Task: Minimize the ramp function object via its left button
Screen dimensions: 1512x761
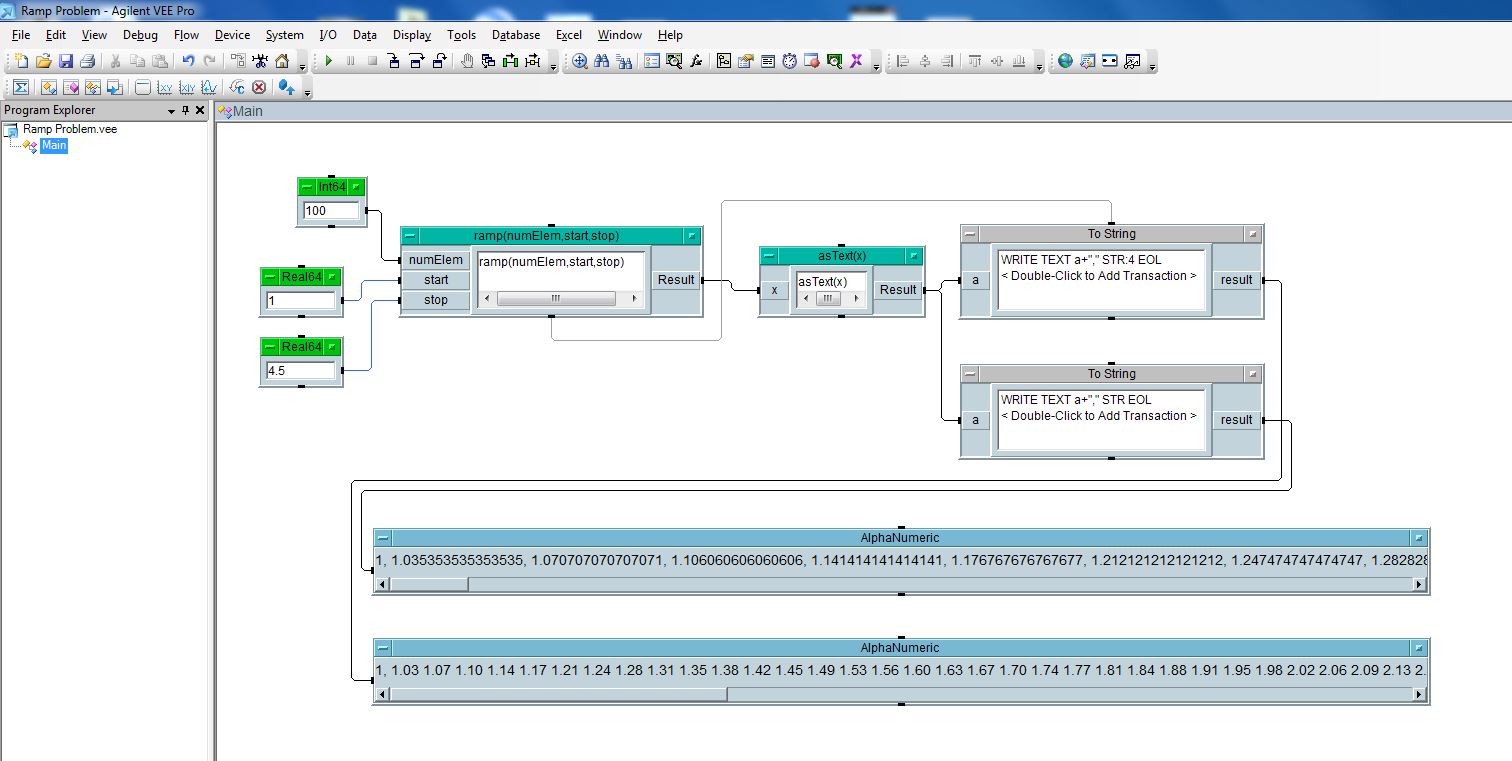Action: click(x=410, y=236)
